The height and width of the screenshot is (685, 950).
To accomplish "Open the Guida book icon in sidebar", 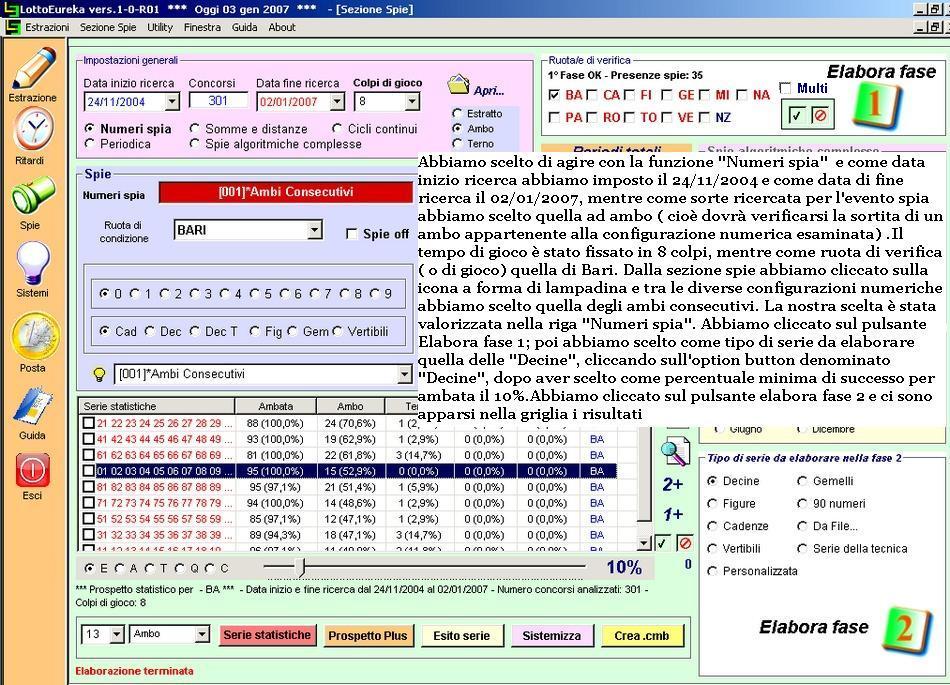I will (33, 405).
